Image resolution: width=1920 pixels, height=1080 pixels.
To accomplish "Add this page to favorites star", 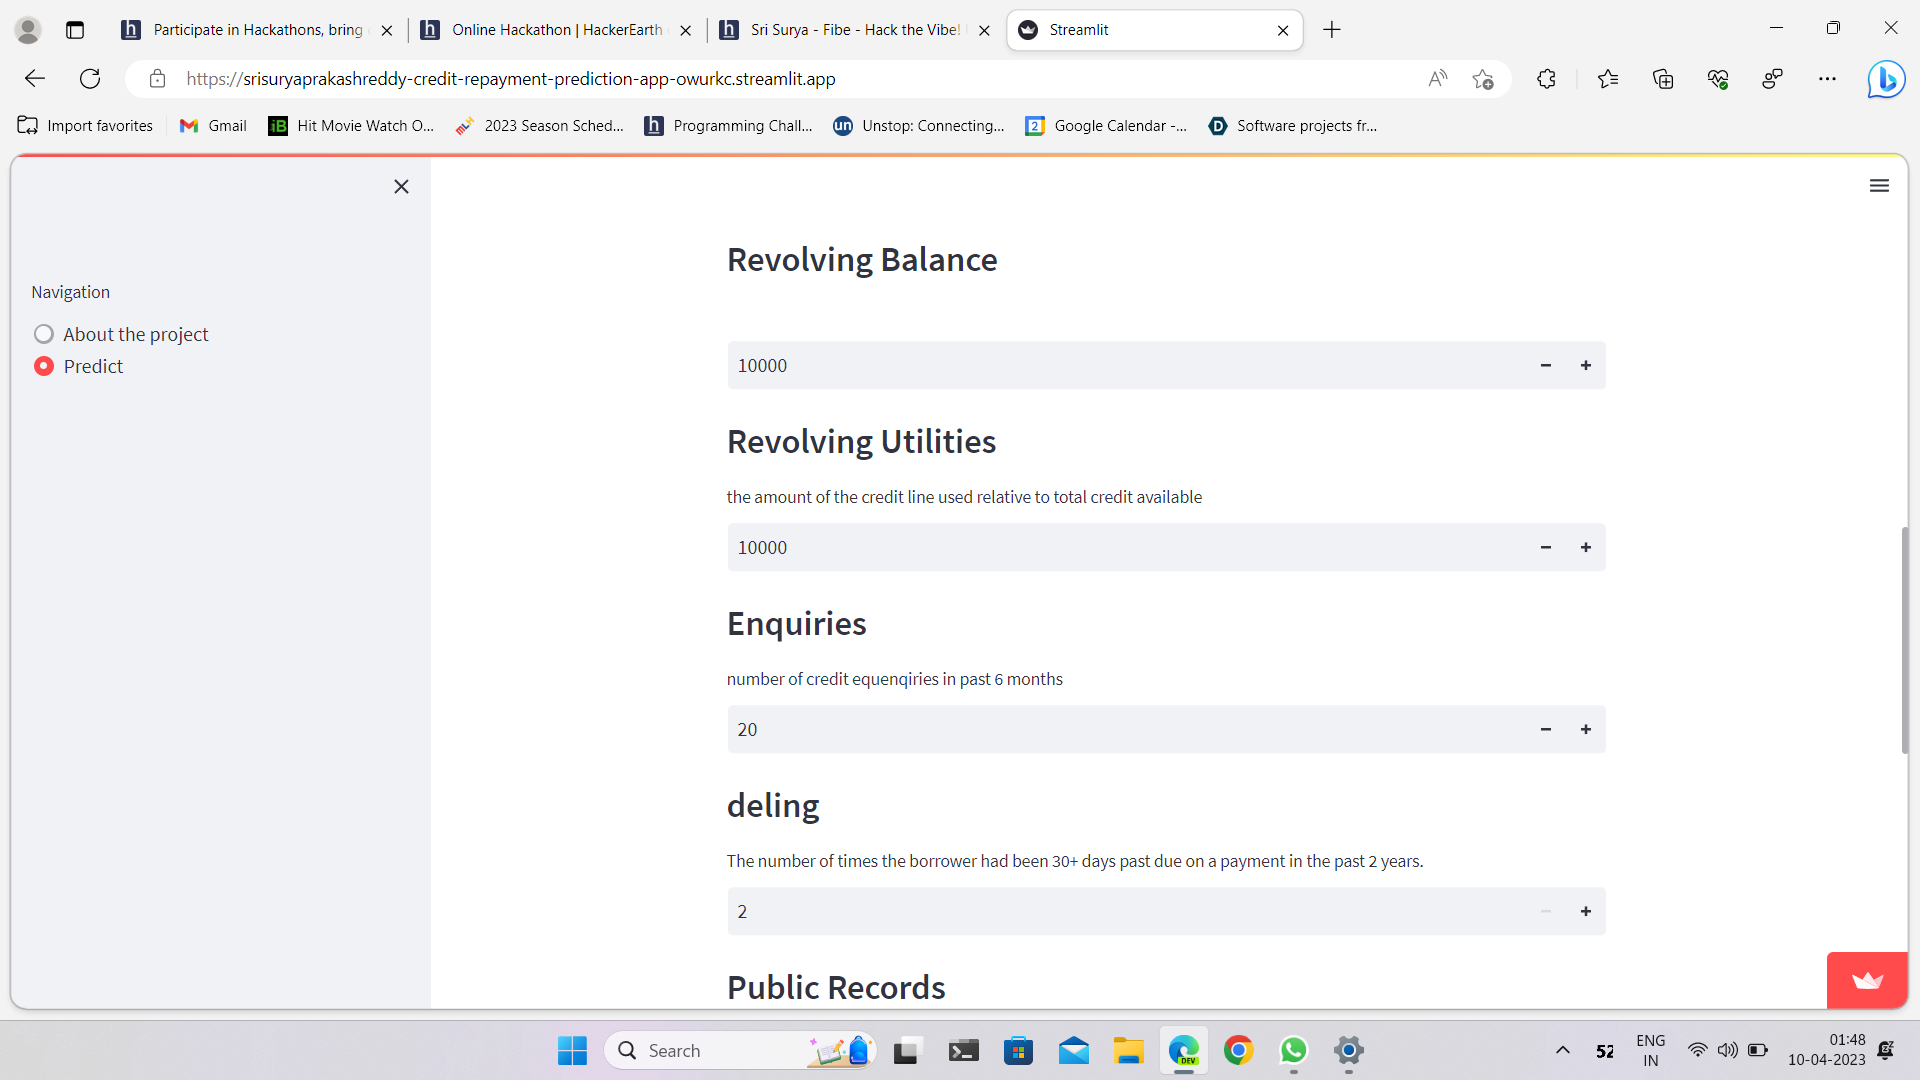I will tap(1482, 79).
